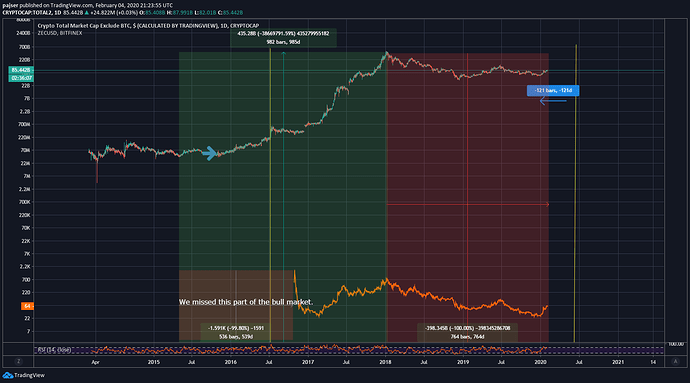Screen dimensions: 690x383
Task: Click the green 85.442B current price label
Action: (x=21, y=70)
